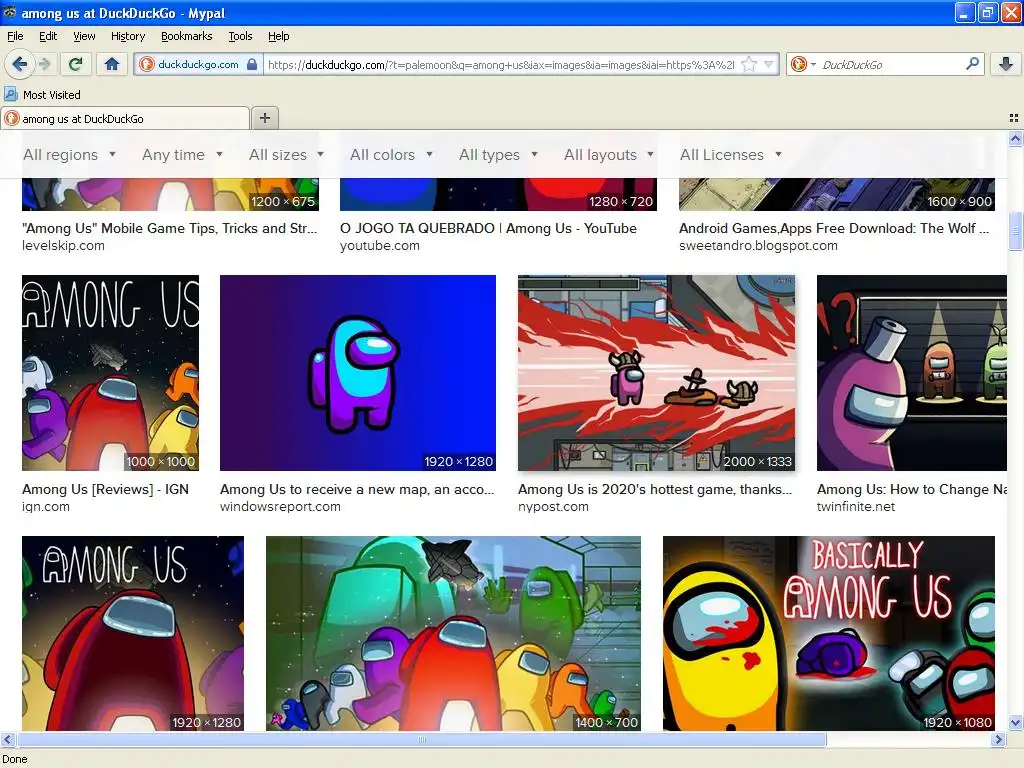
Task: Open the History menu
Action: 128,36
